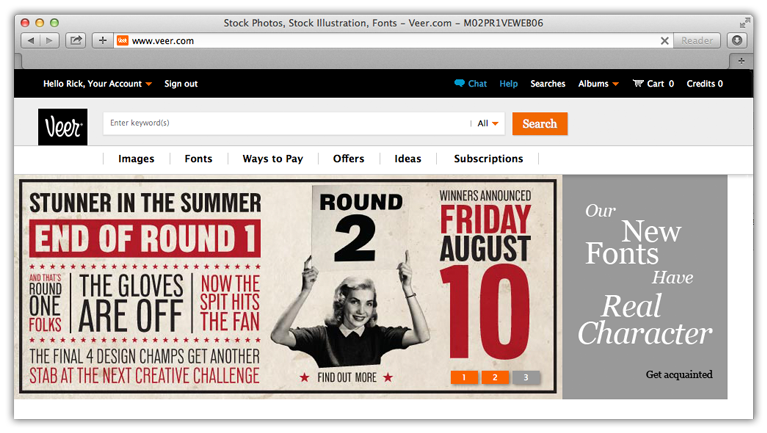Open the Fonts menu item

coord(198,159)
